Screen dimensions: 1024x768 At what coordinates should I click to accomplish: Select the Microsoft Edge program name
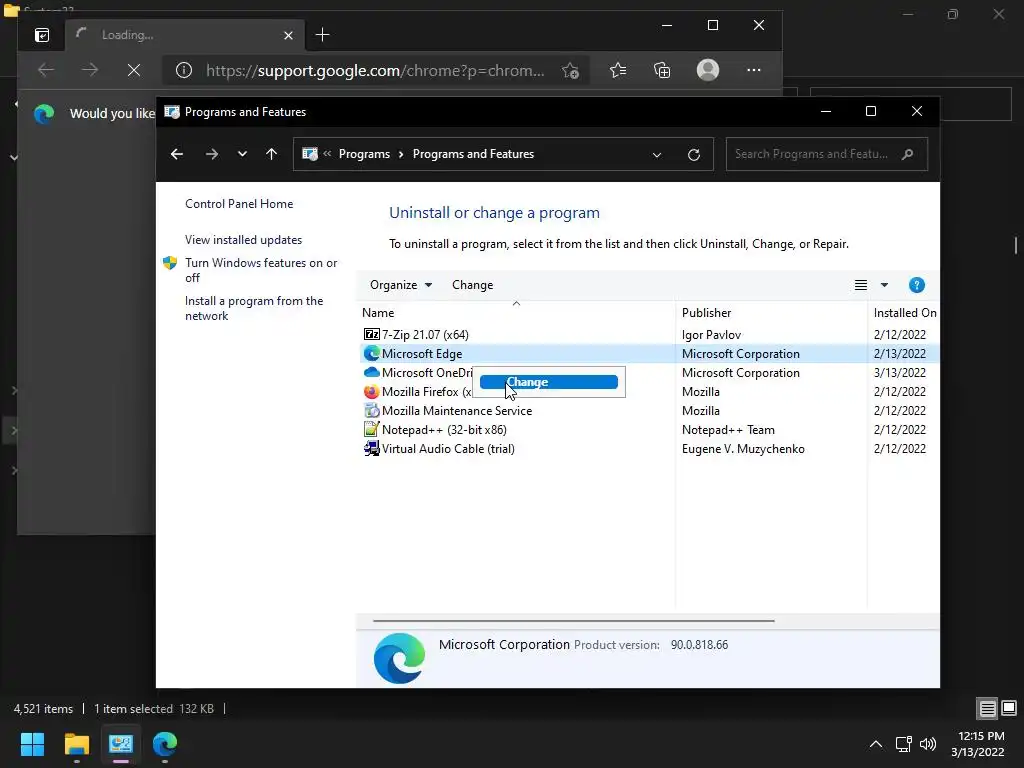pos(422,353)
